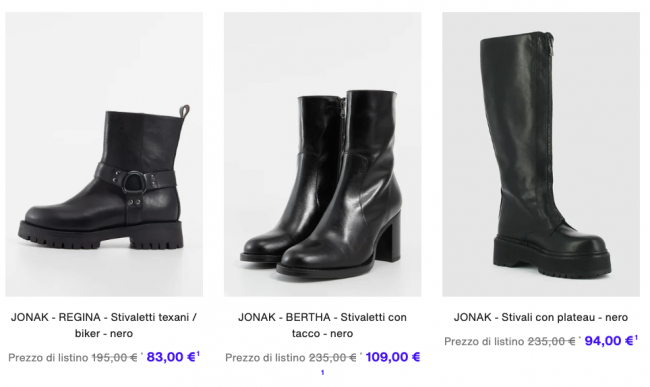The width and height of the screenshot is (650, 387).
Task: Click footnote marker 1 beside 94,00 €
Action: pyautogui.click(x=636, y=338)
